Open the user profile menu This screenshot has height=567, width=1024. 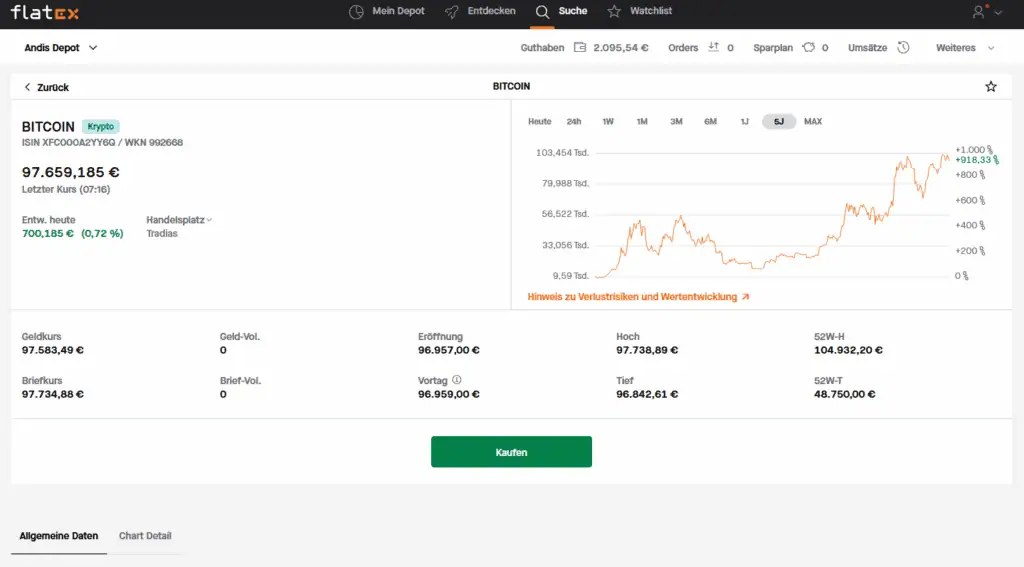pos(985,12)
